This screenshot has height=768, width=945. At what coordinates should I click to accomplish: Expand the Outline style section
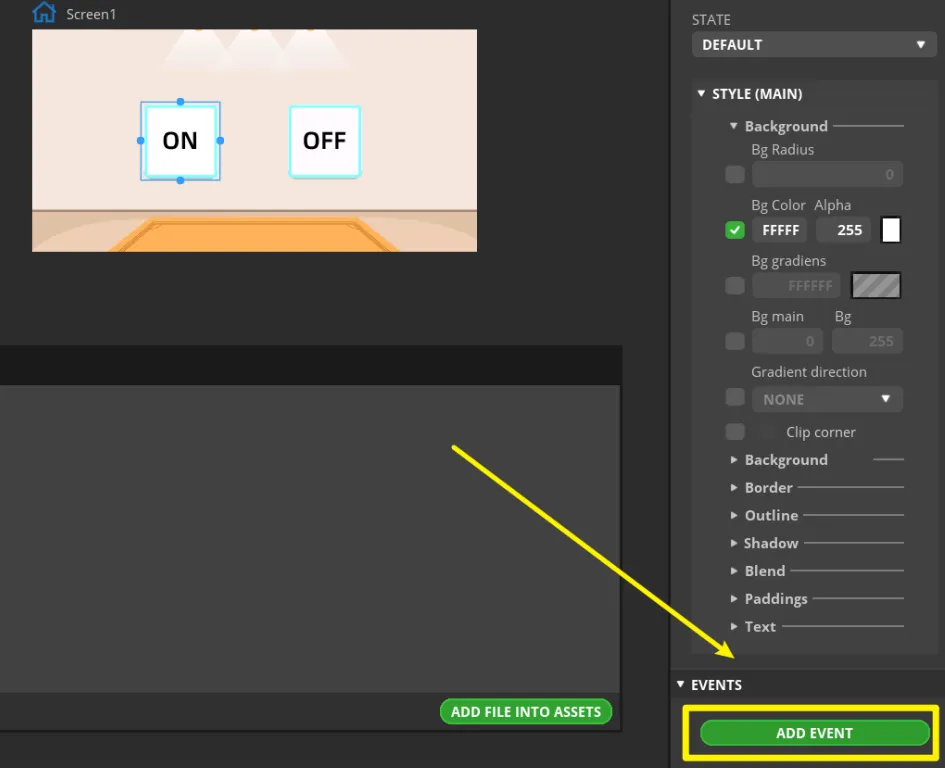pyautogui.click(x=770, y=516)
